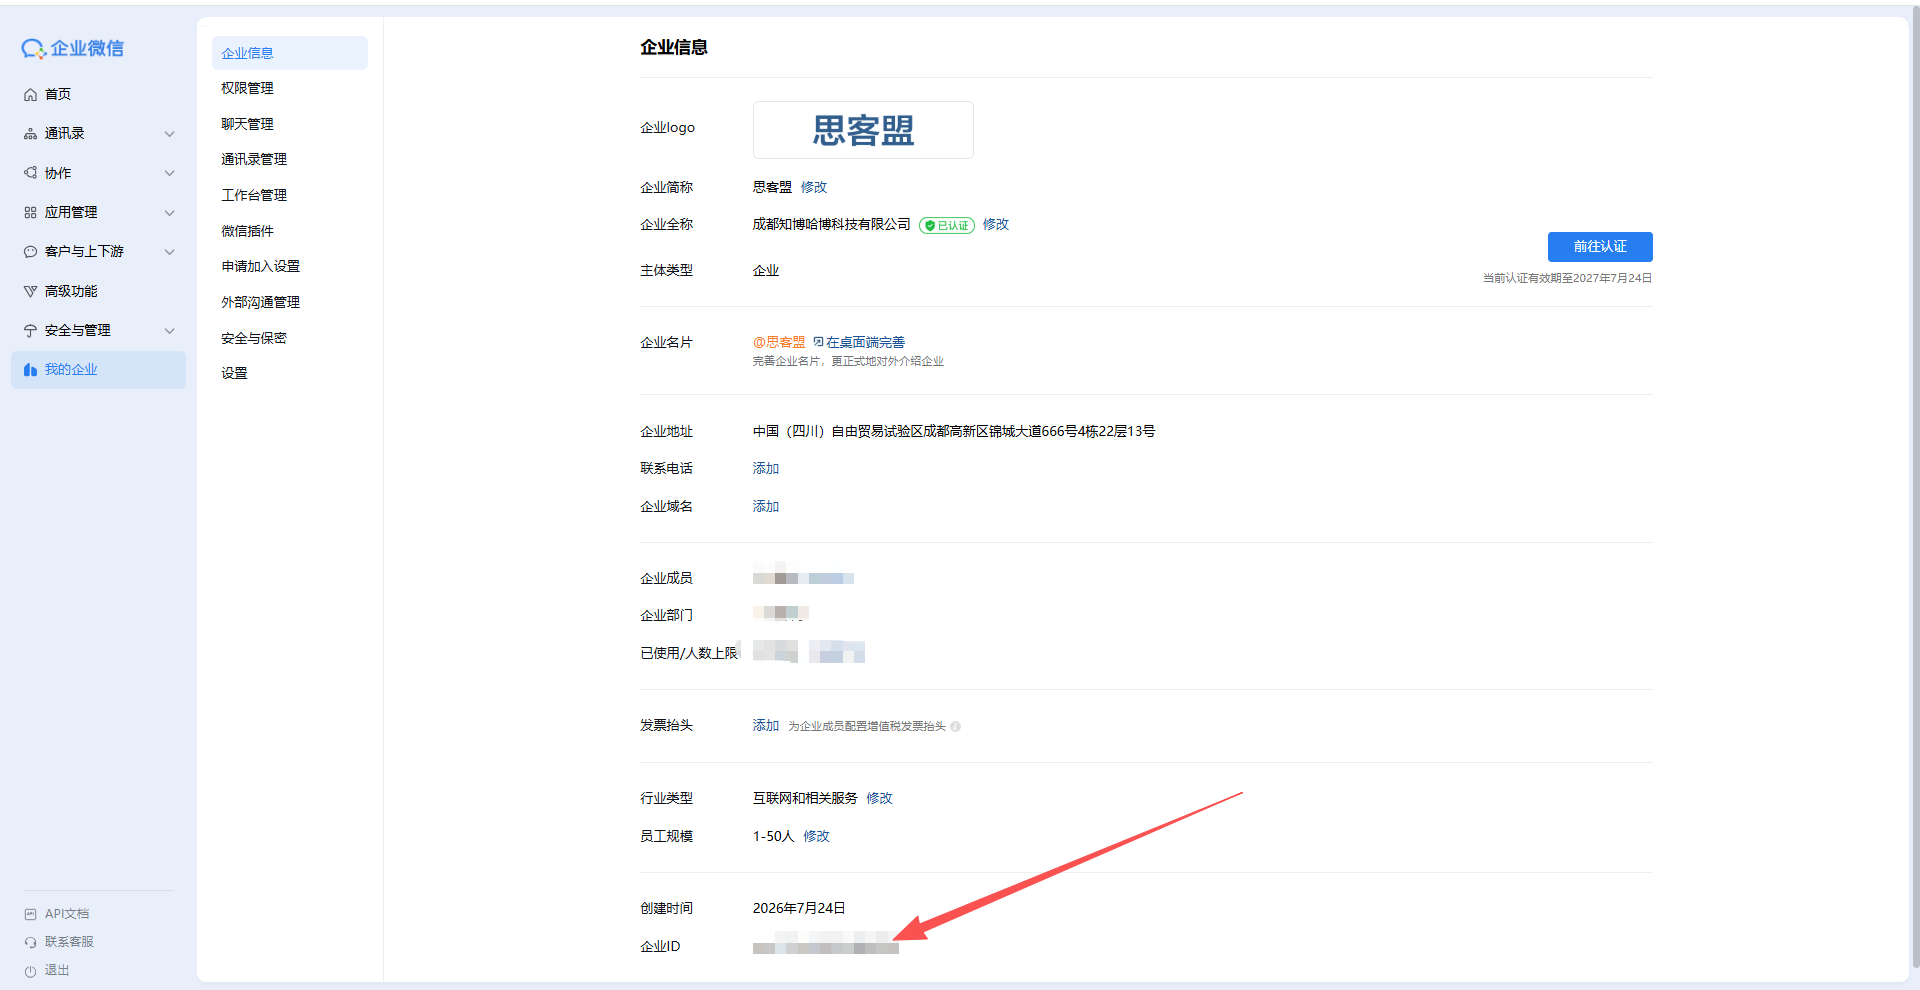Expand the 协作 submenu chevron
Screen dimensions: 1920x990
(x=170, y=173)
